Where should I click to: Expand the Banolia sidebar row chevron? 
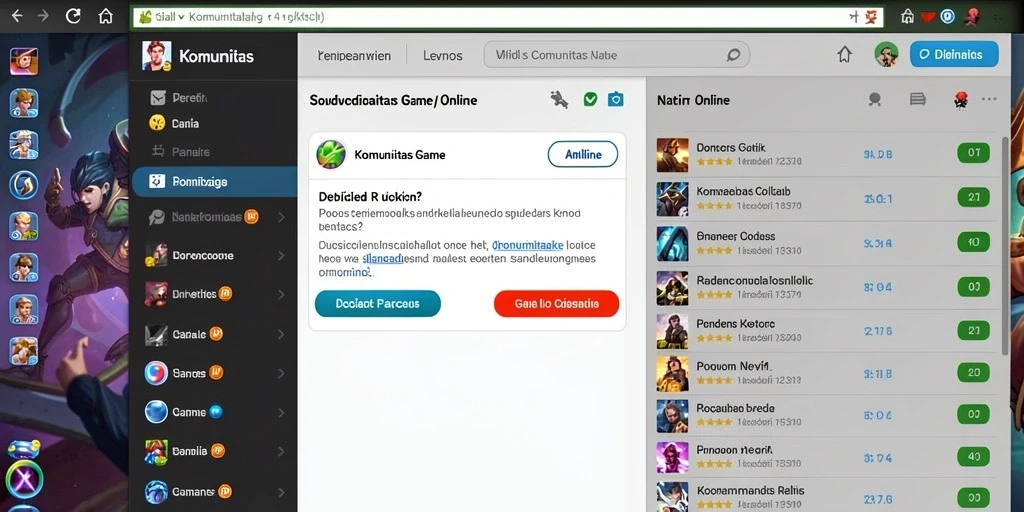point(281,451)
